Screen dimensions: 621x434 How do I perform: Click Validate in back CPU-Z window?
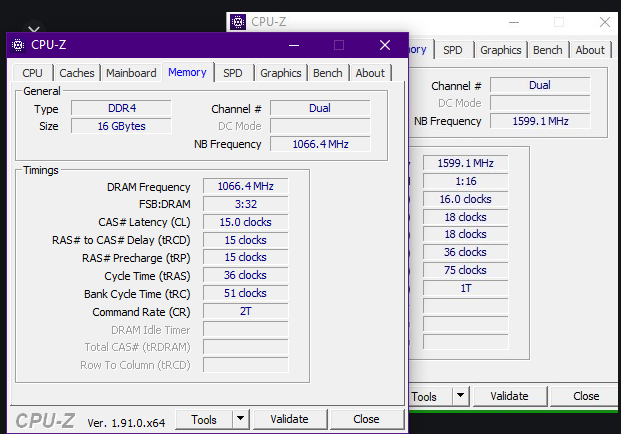pos(509,396)
